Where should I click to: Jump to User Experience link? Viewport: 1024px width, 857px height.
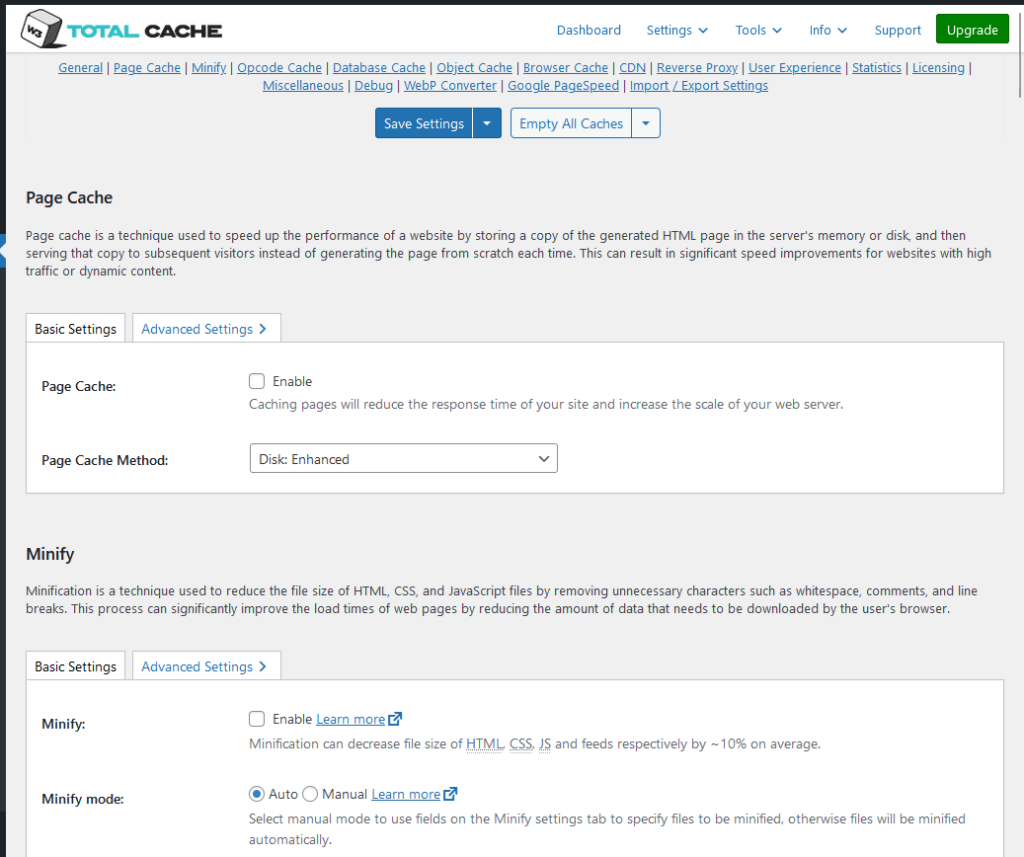point(795,67)
